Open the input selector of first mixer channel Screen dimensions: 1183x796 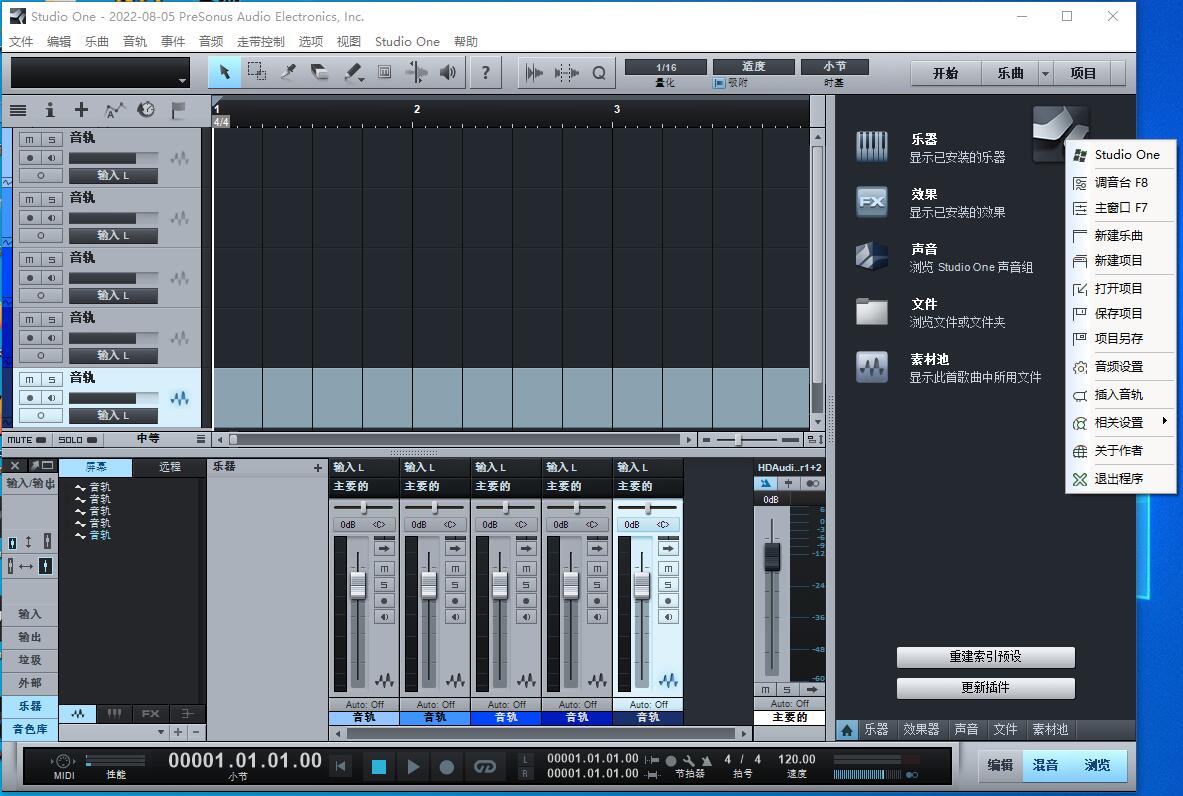(364, 468)
